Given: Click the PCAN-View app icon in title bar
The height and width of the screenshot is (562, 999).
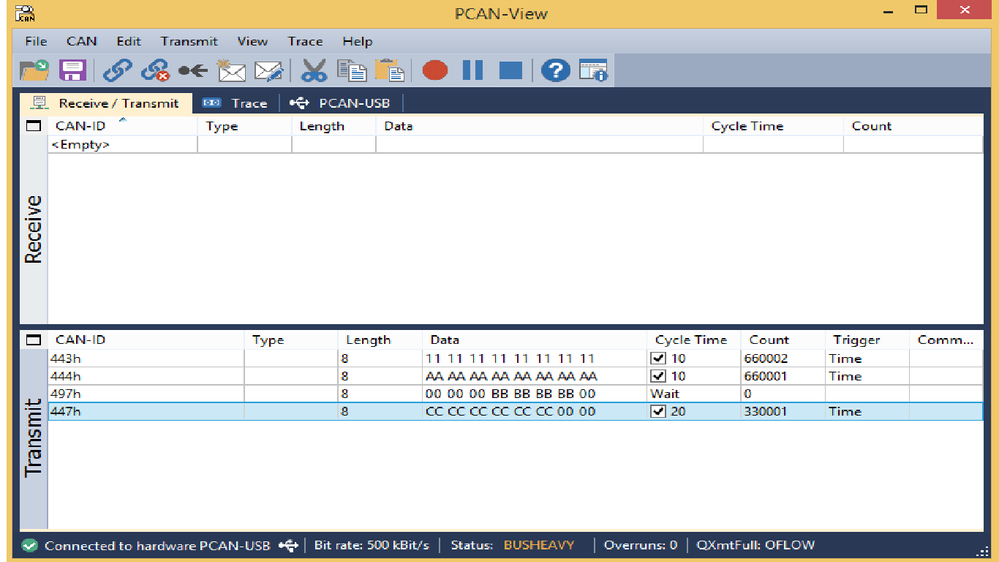Looking at the screenshot, I should point(25,13).
